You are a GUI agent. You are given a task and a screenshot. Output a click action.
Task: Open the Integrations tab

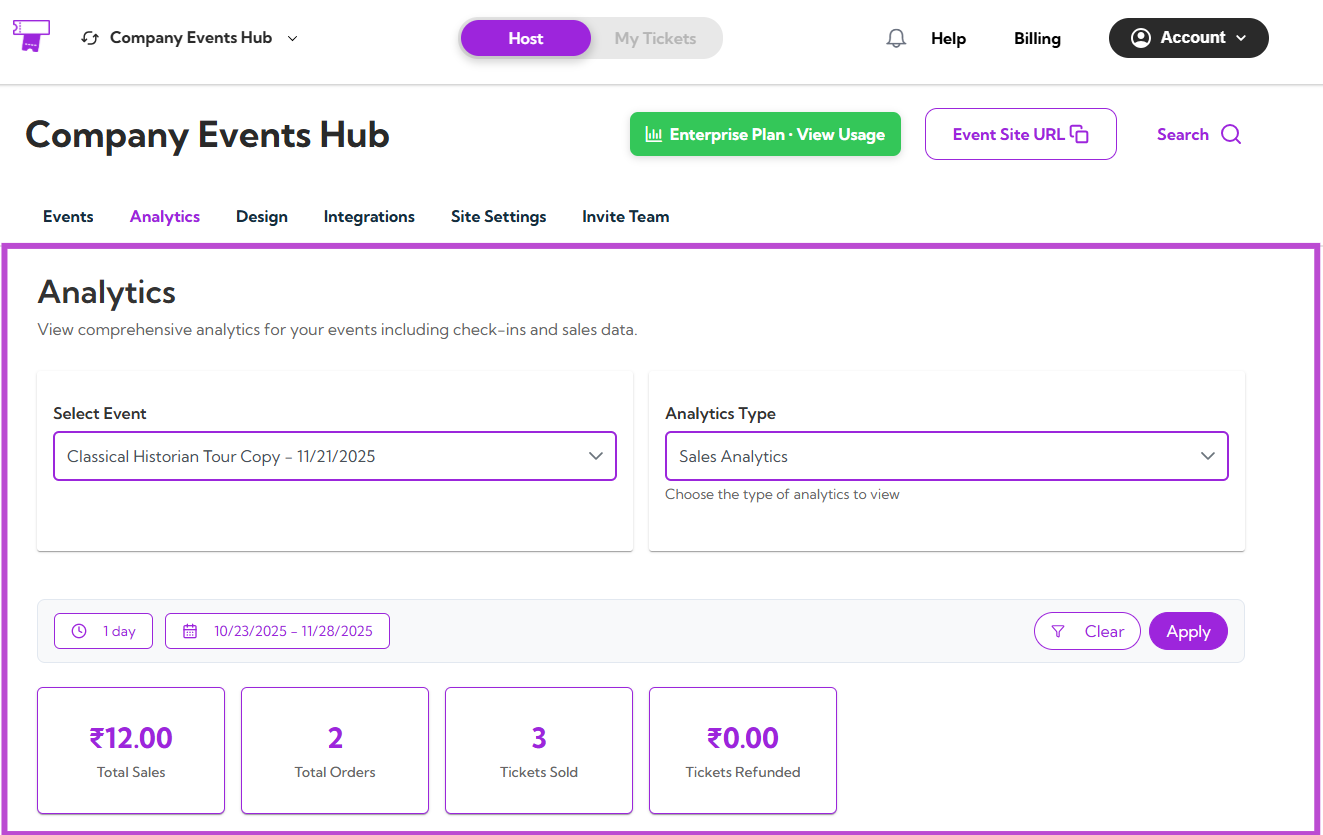click(x=369, y=216)
